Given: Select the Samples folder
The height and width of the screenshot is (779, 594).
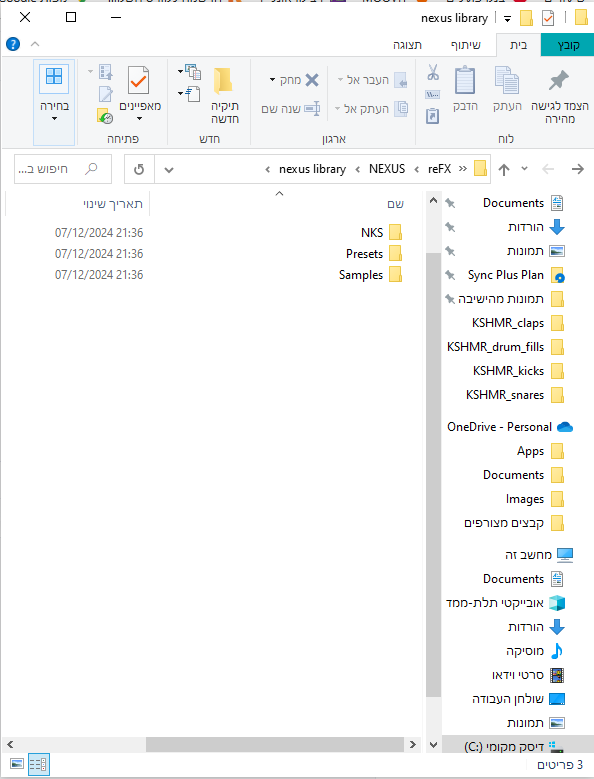Looking at the screenshot, I should [x=370, y=275].
